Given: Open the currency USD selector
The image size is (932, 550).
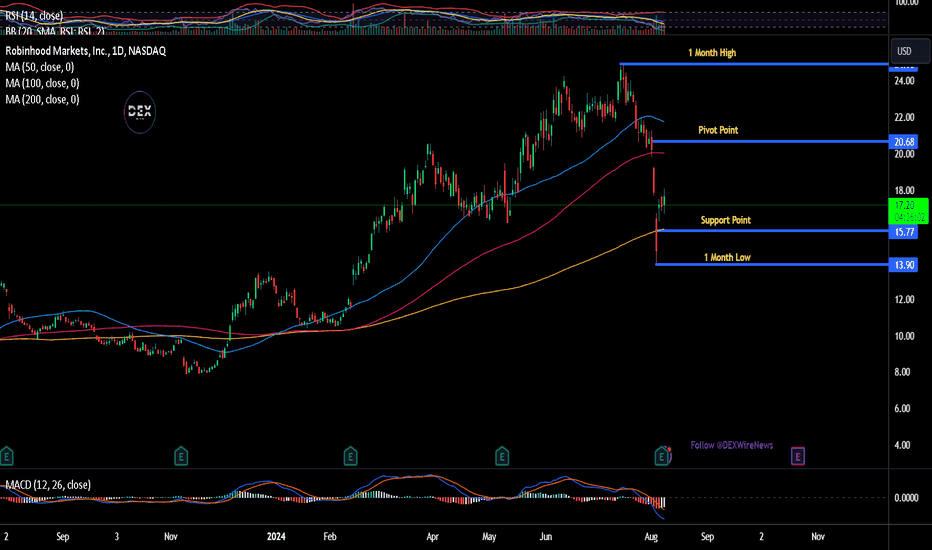Looking at the screenshot, I should coord(909,51).
